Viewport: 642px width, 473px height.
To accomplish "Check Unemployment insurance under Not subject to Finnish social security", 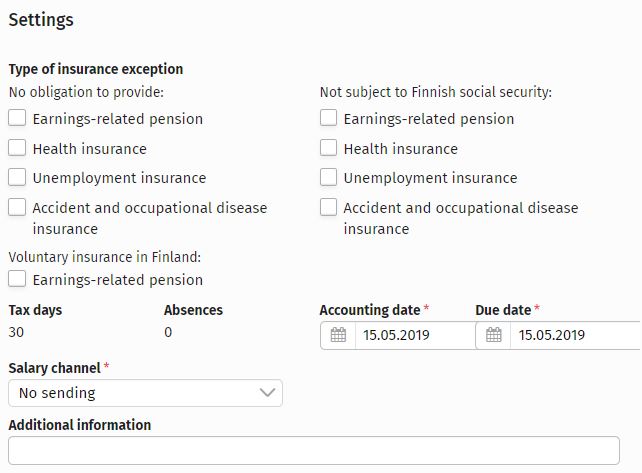I will pyautogui.click(x=328, y=177).
